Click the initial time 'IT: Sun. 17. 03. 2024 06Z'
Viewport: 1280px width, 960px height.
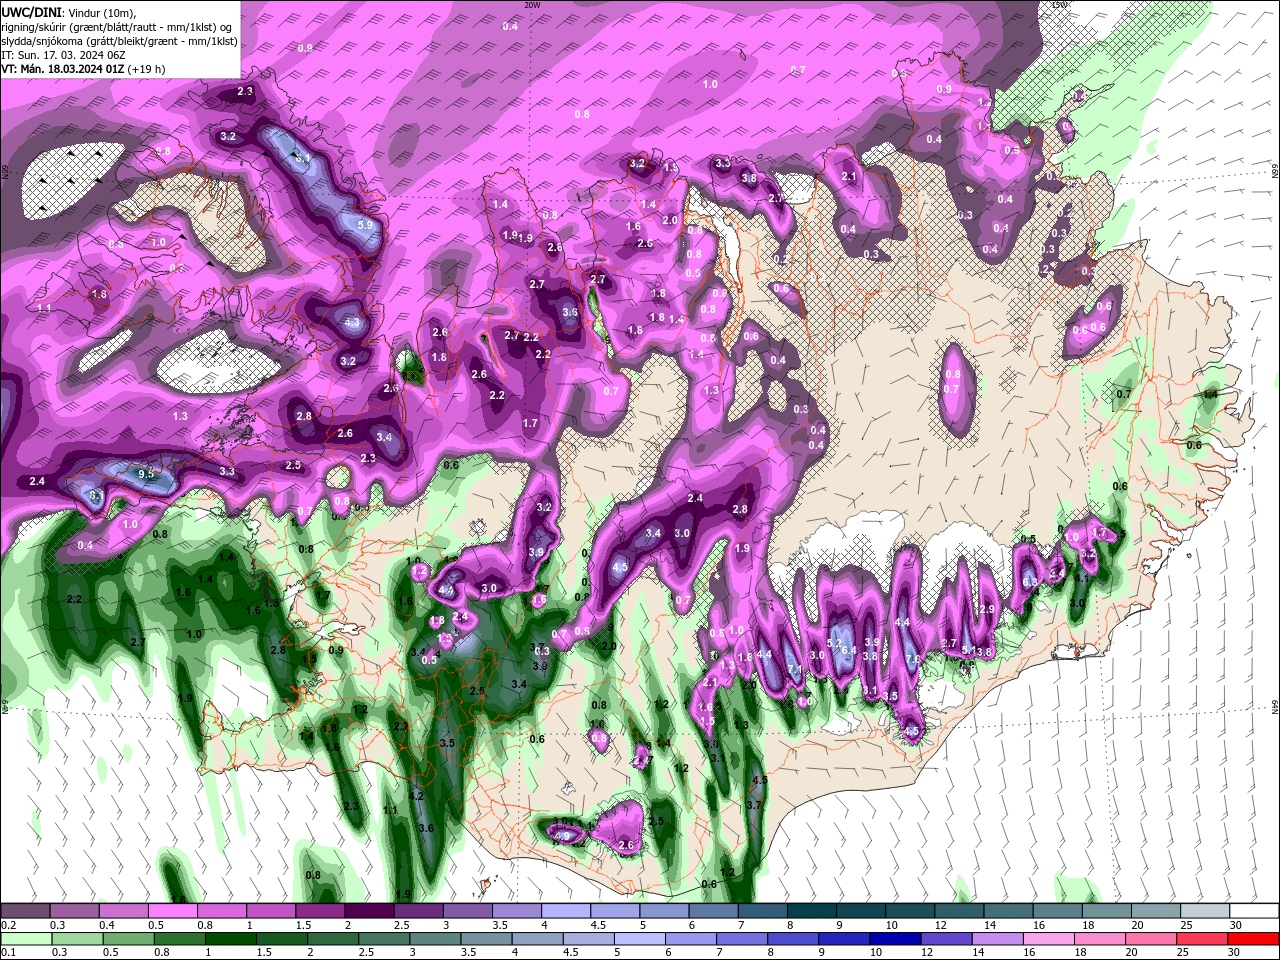64,54
